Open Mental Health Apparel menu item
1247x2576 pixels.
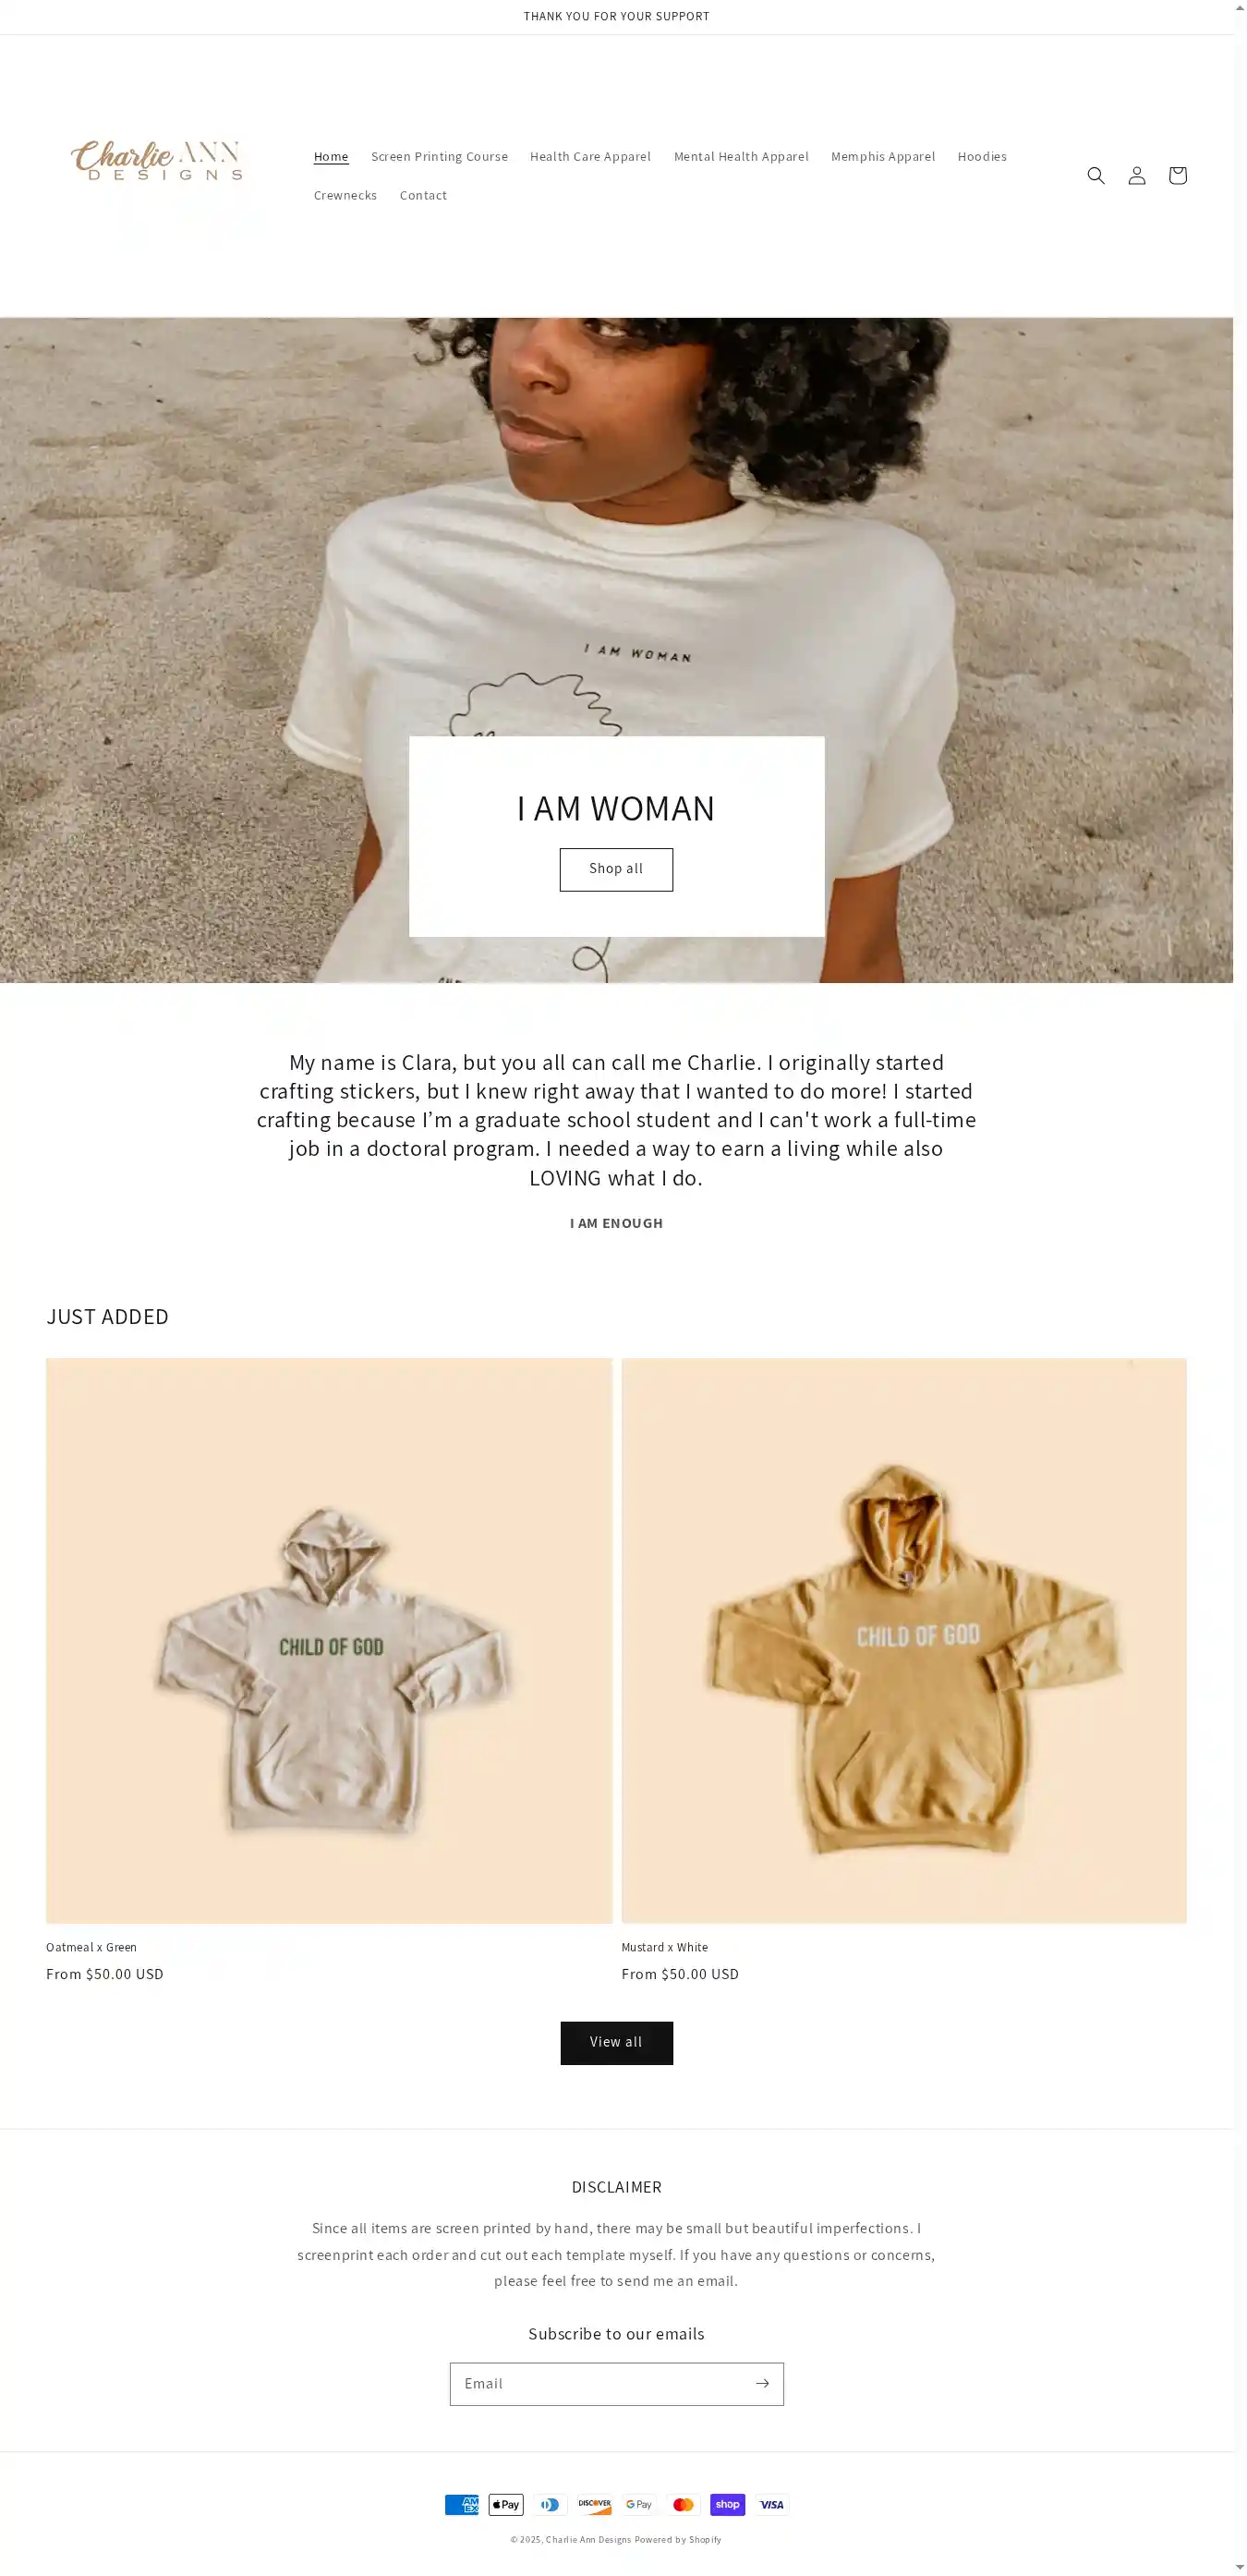741,157
